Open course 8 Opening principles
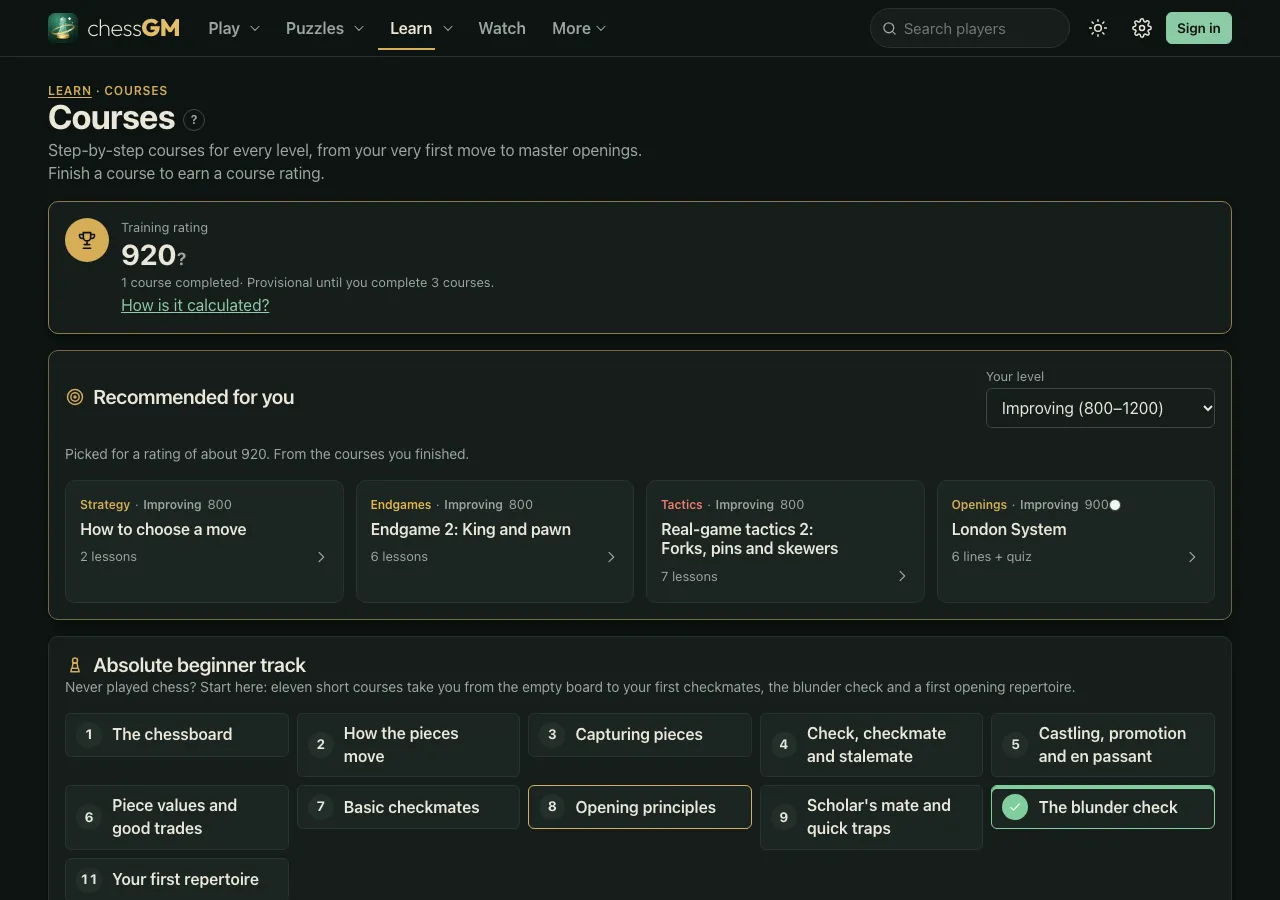Screen dimensions: 1280x900 coord(640,807)
